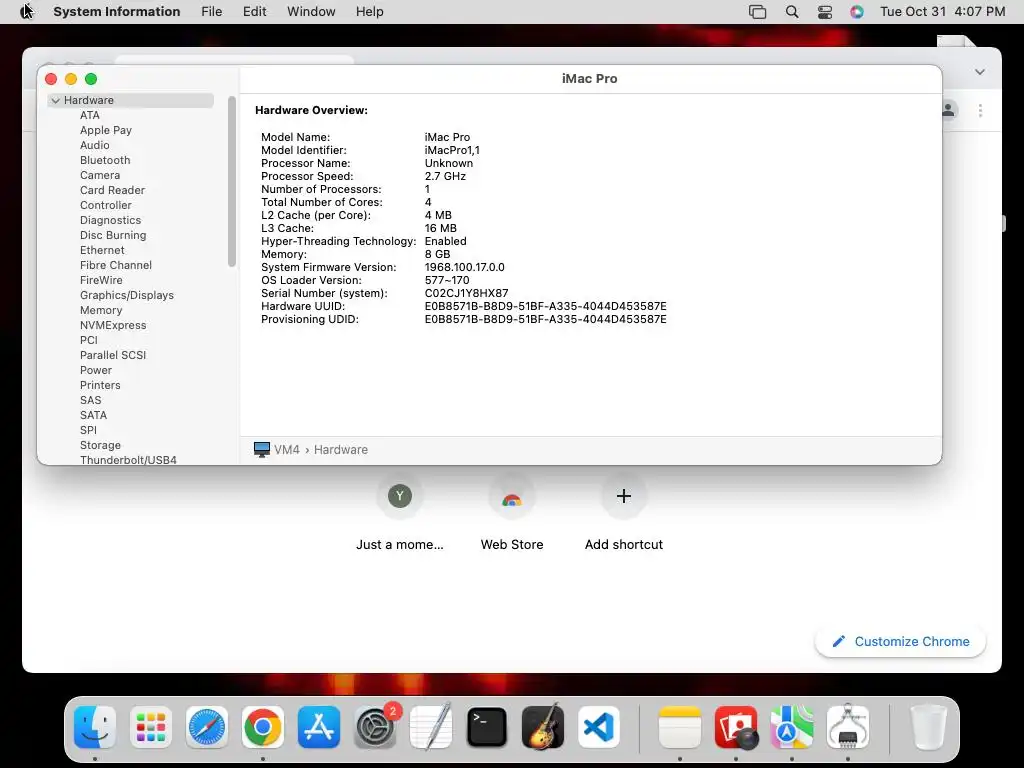Viewport: 1024px width, 768px height.
Task: Open Notes app in the dock
Action: click(x=680, y=727)
